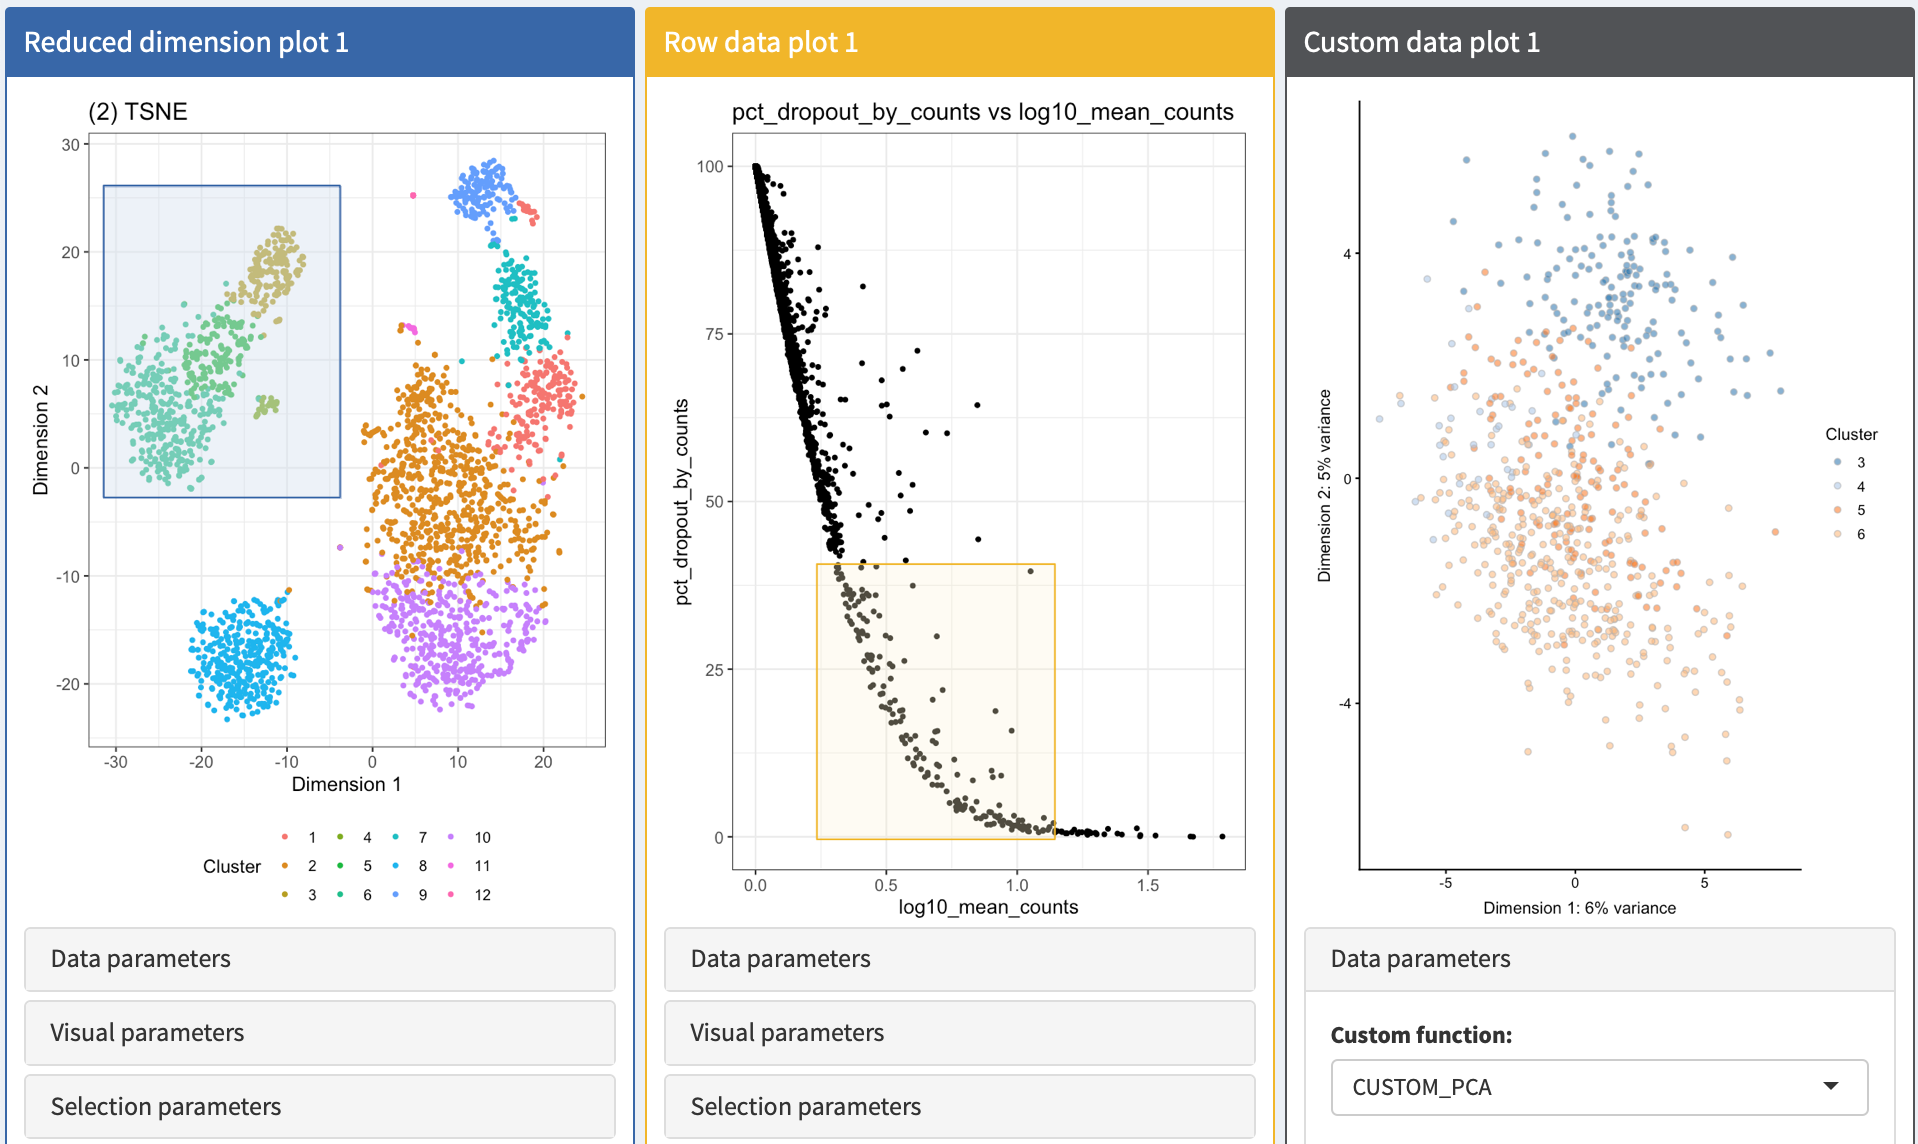
Task: Click cluster 3 dot in custom plot legend
Action: tap(1837, 462)
